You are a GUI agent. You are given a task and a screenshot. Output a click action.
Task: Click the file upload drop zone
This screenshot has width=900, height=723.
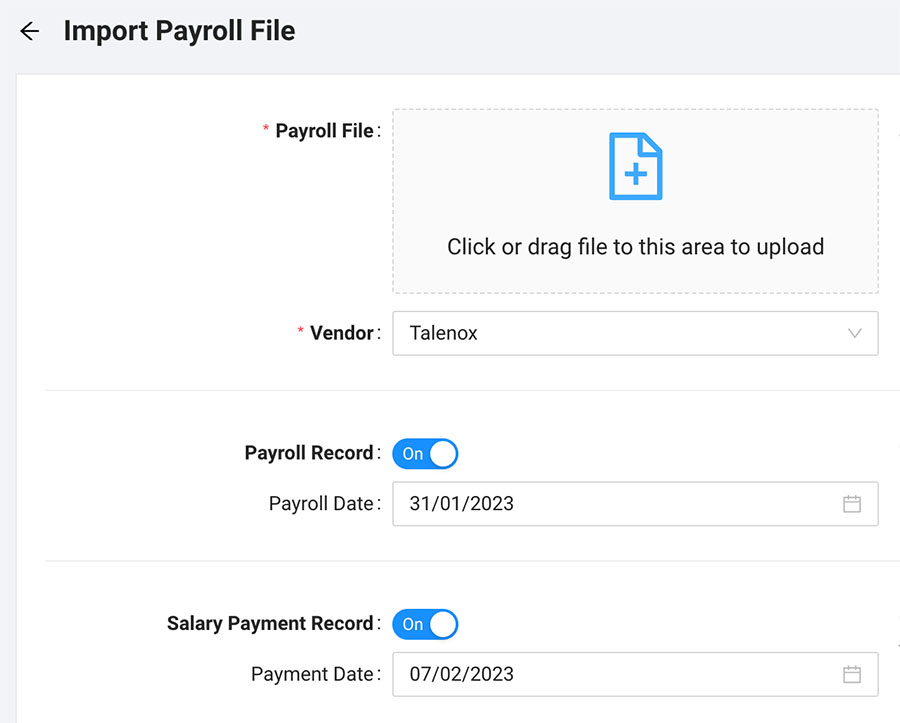coord(635,200)
